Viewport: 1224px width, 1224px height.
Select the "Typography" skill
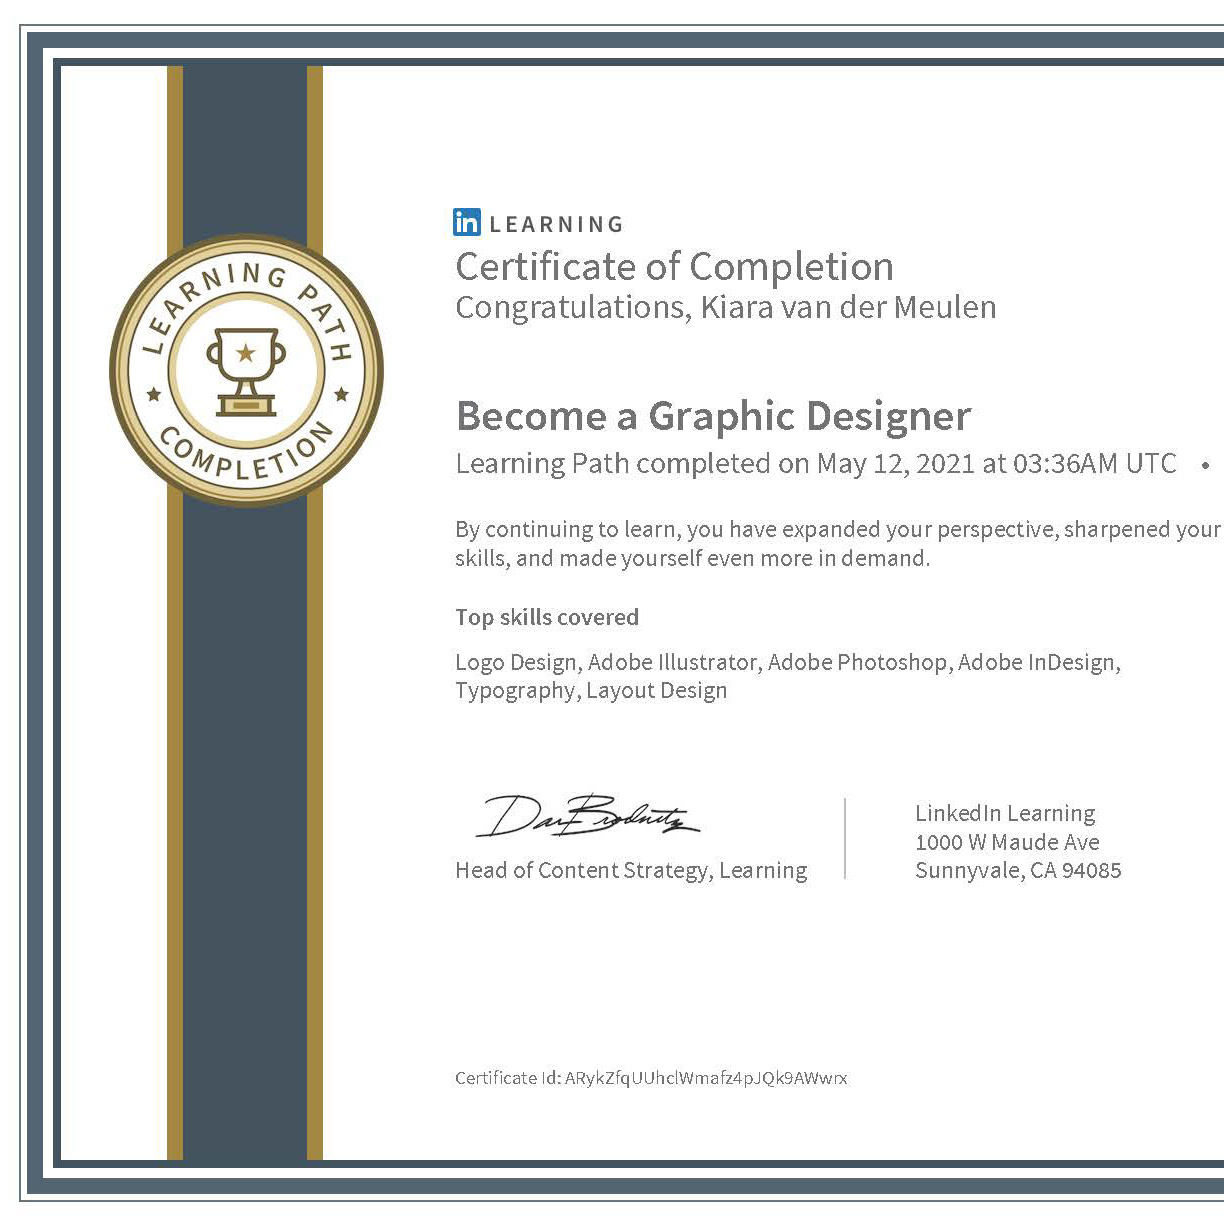point(515,691)
